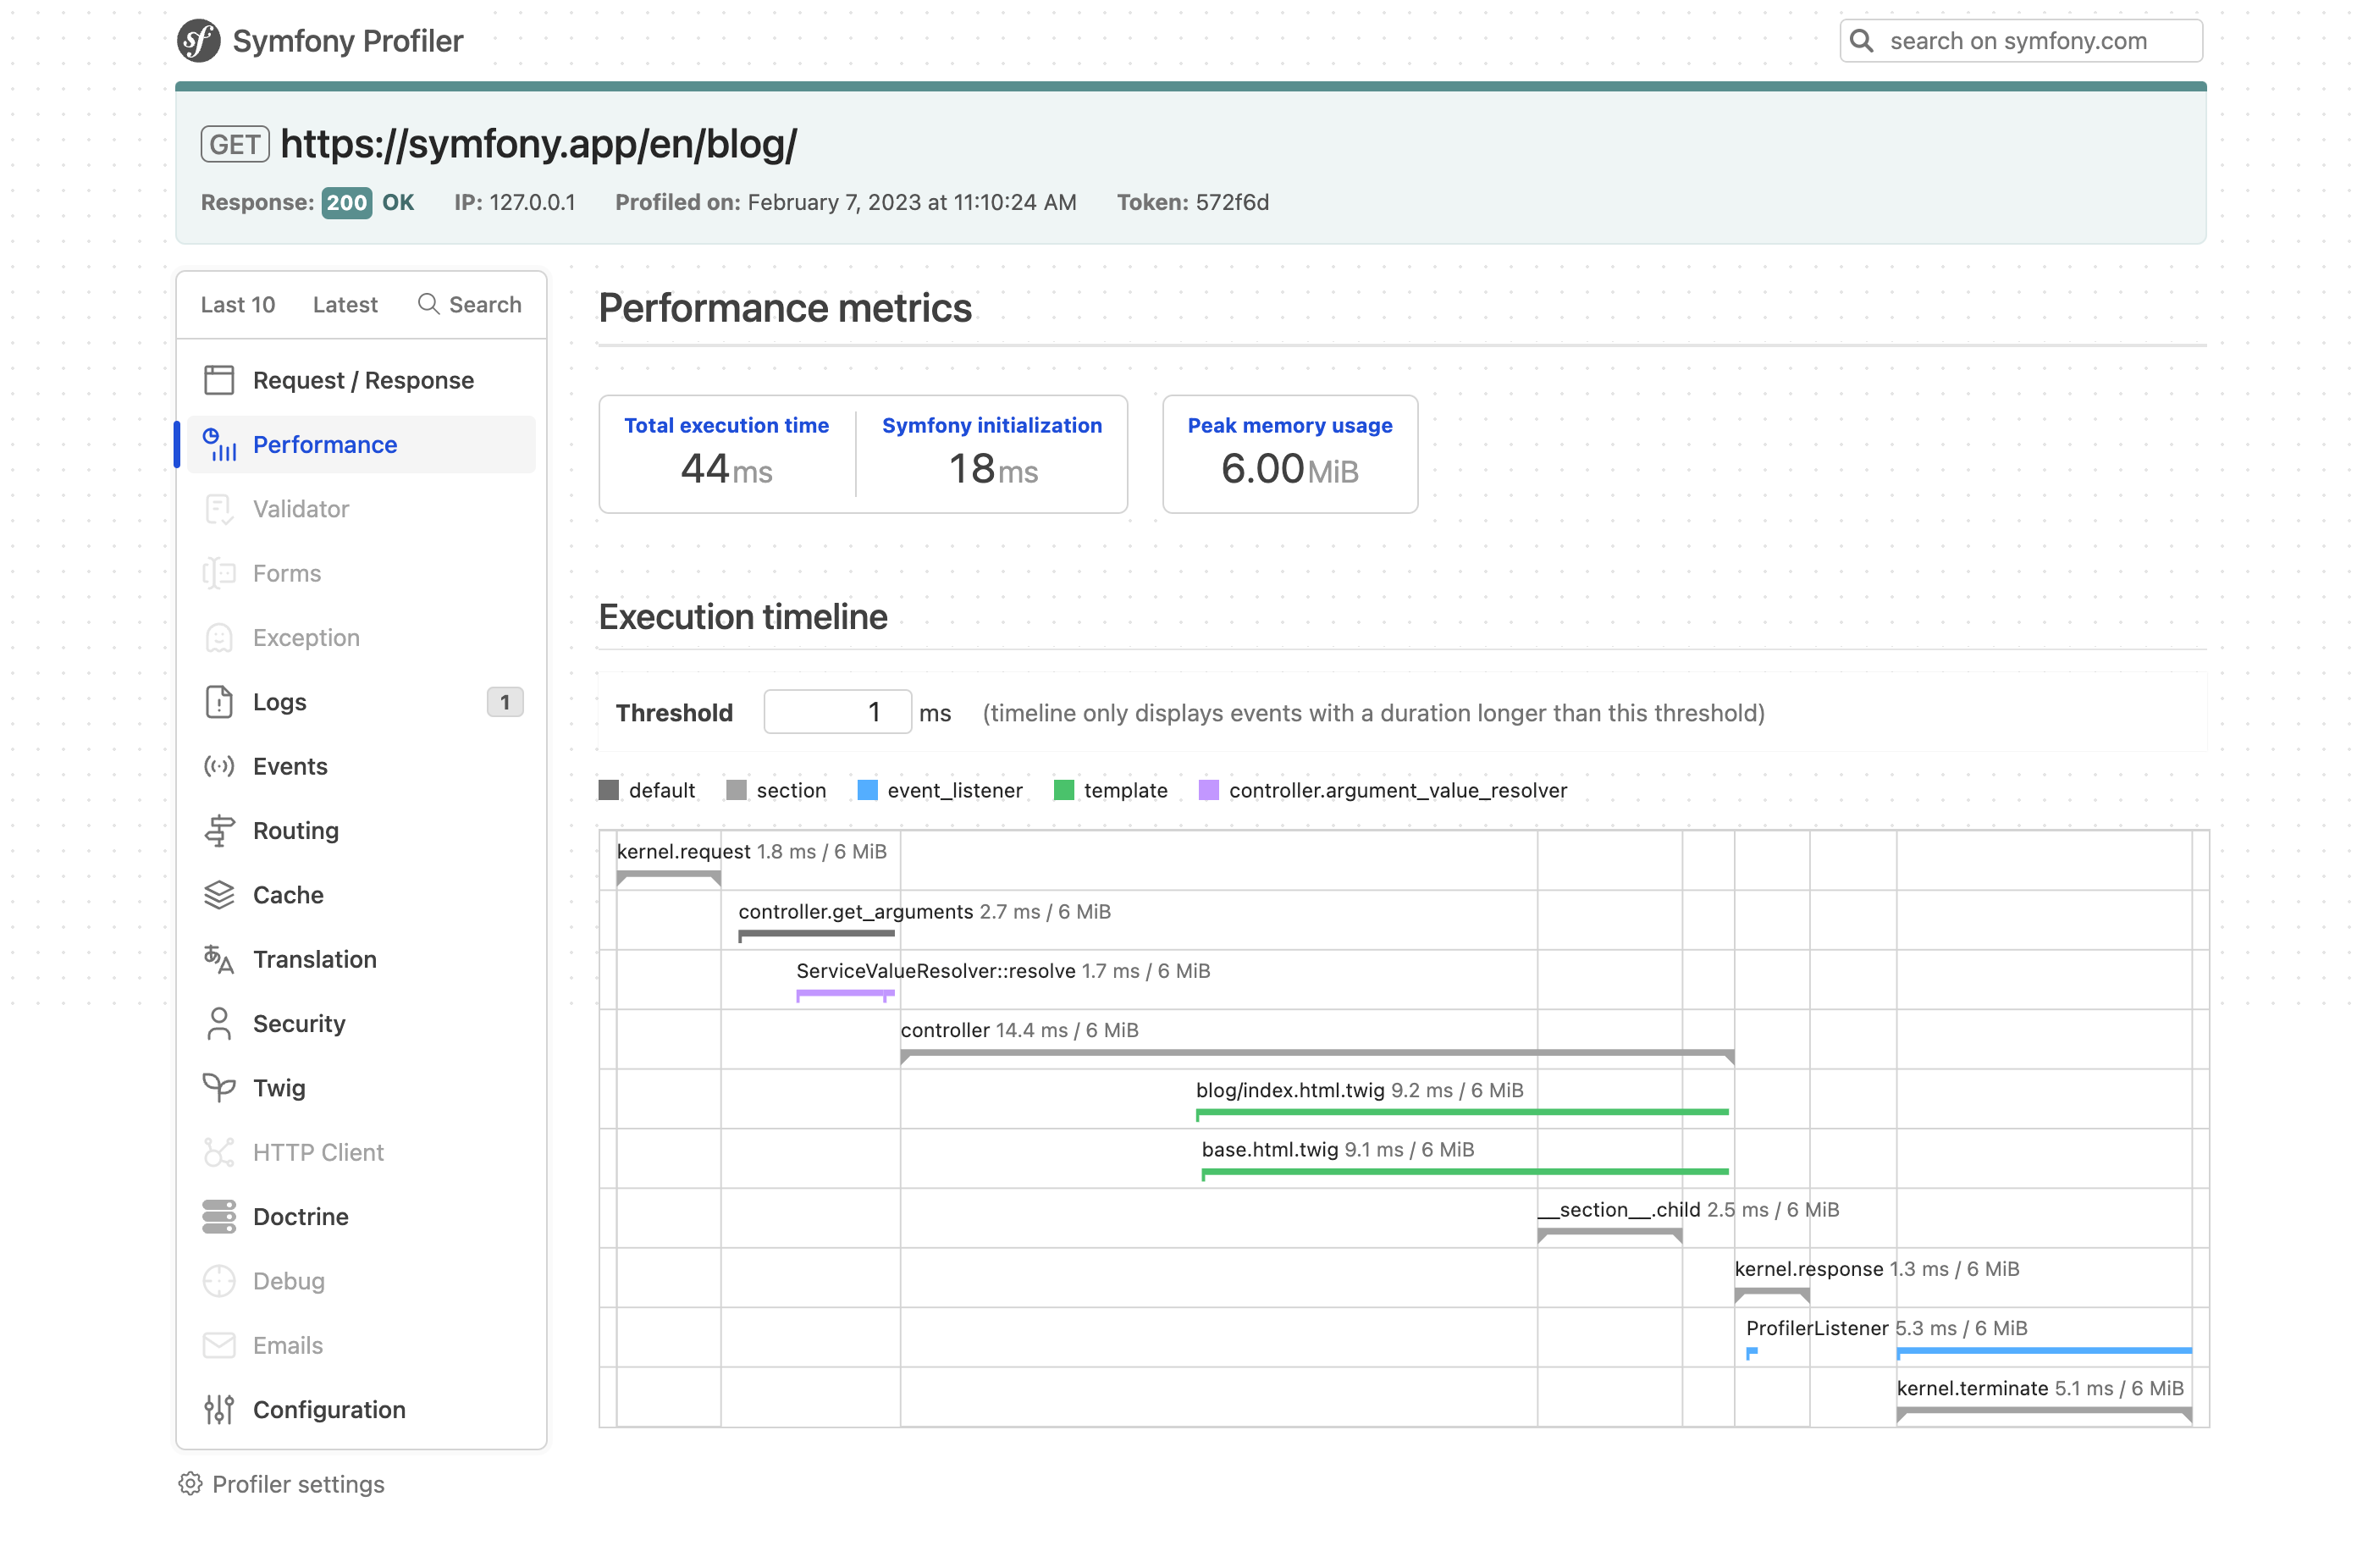The width and height of the screenshot is (2357, 1568).
Task: Click the Routing signpost icon
Action: 219,830
